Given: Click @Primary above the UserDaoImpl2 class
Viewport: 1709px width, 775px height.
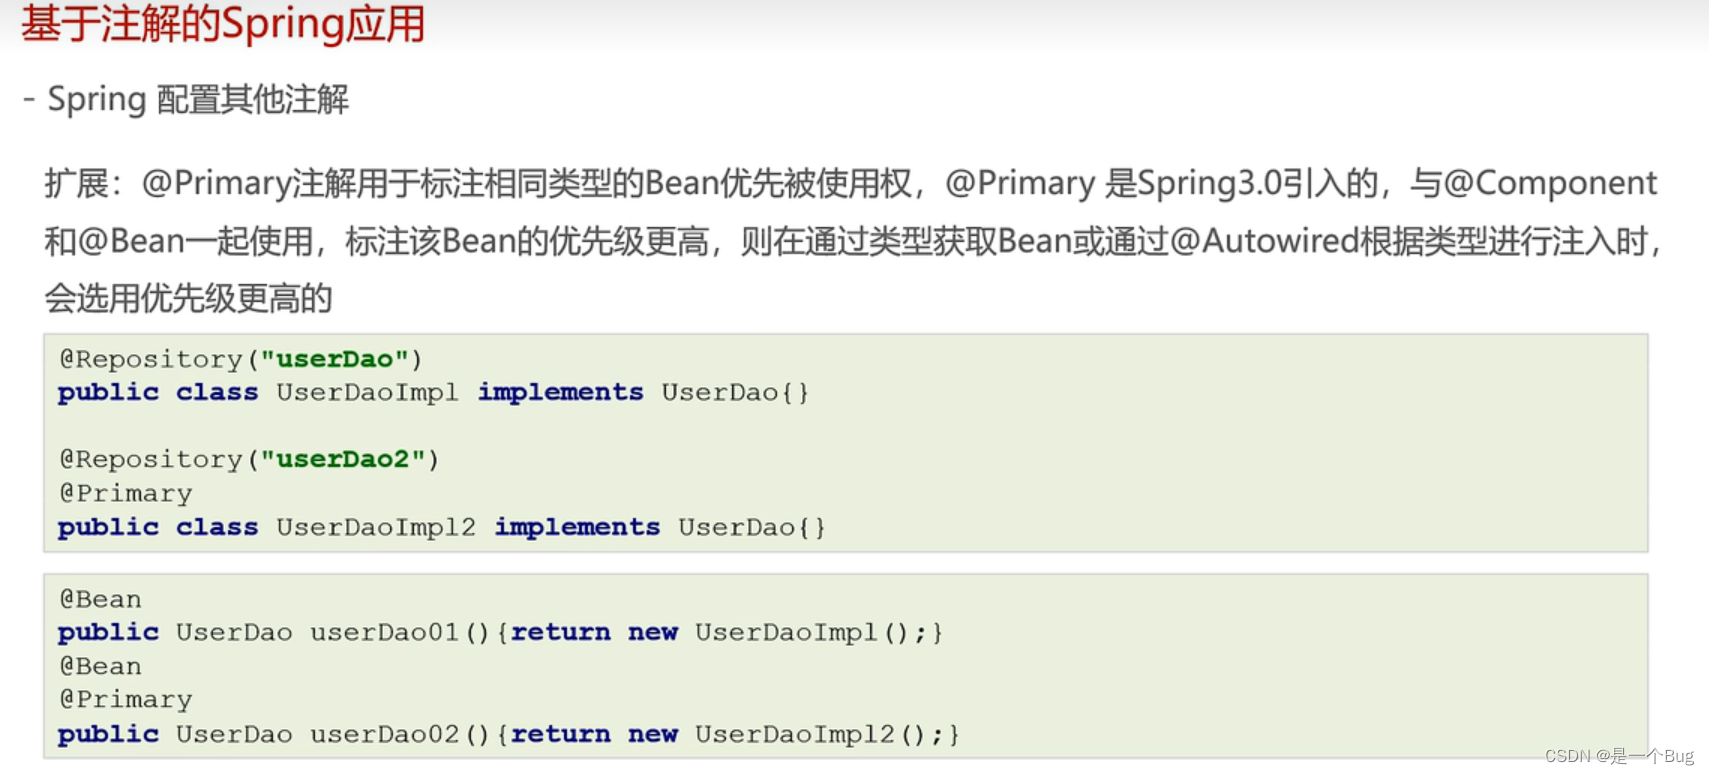Looking at the screenshot, I should click(x=126, y=493).
